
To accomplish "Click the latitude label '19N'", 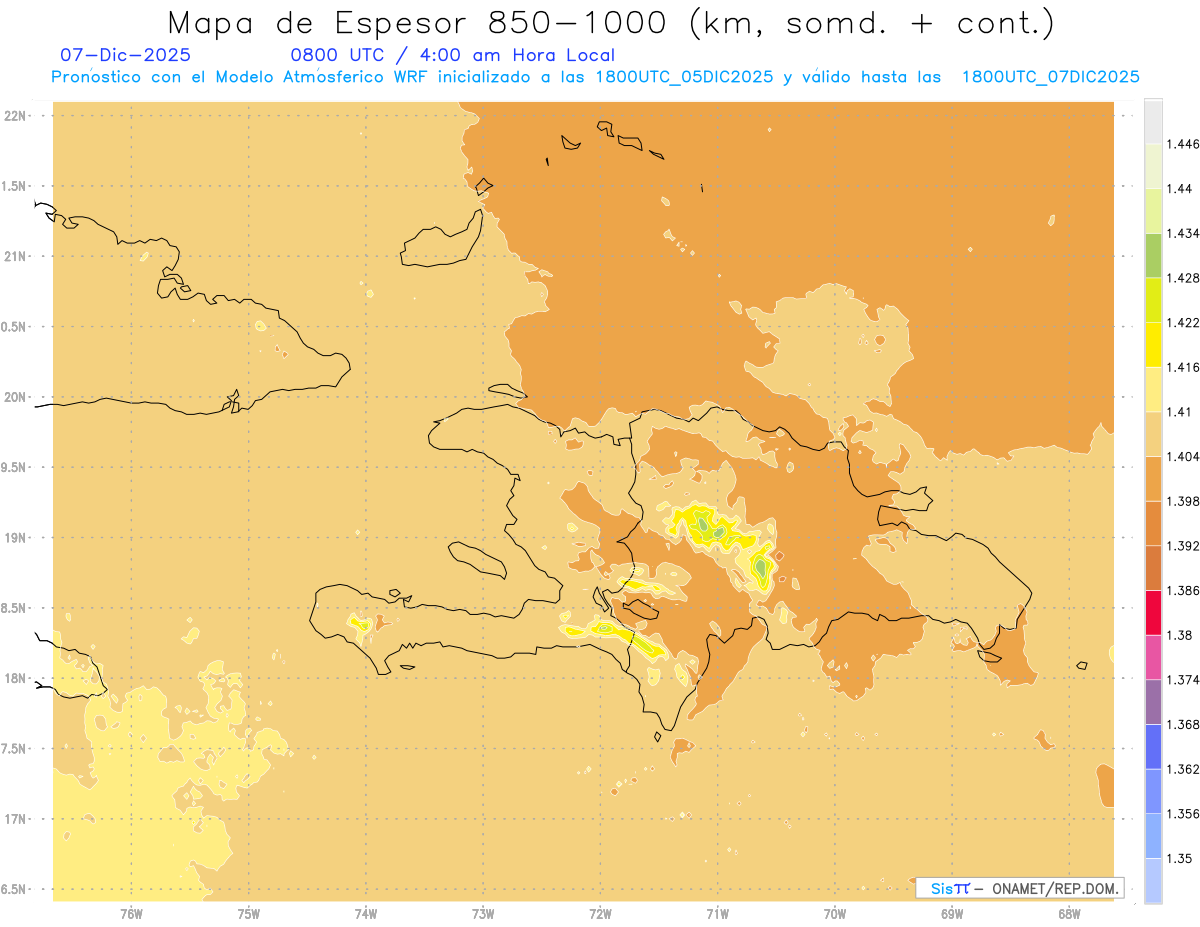I will click(x=16, y=538).
